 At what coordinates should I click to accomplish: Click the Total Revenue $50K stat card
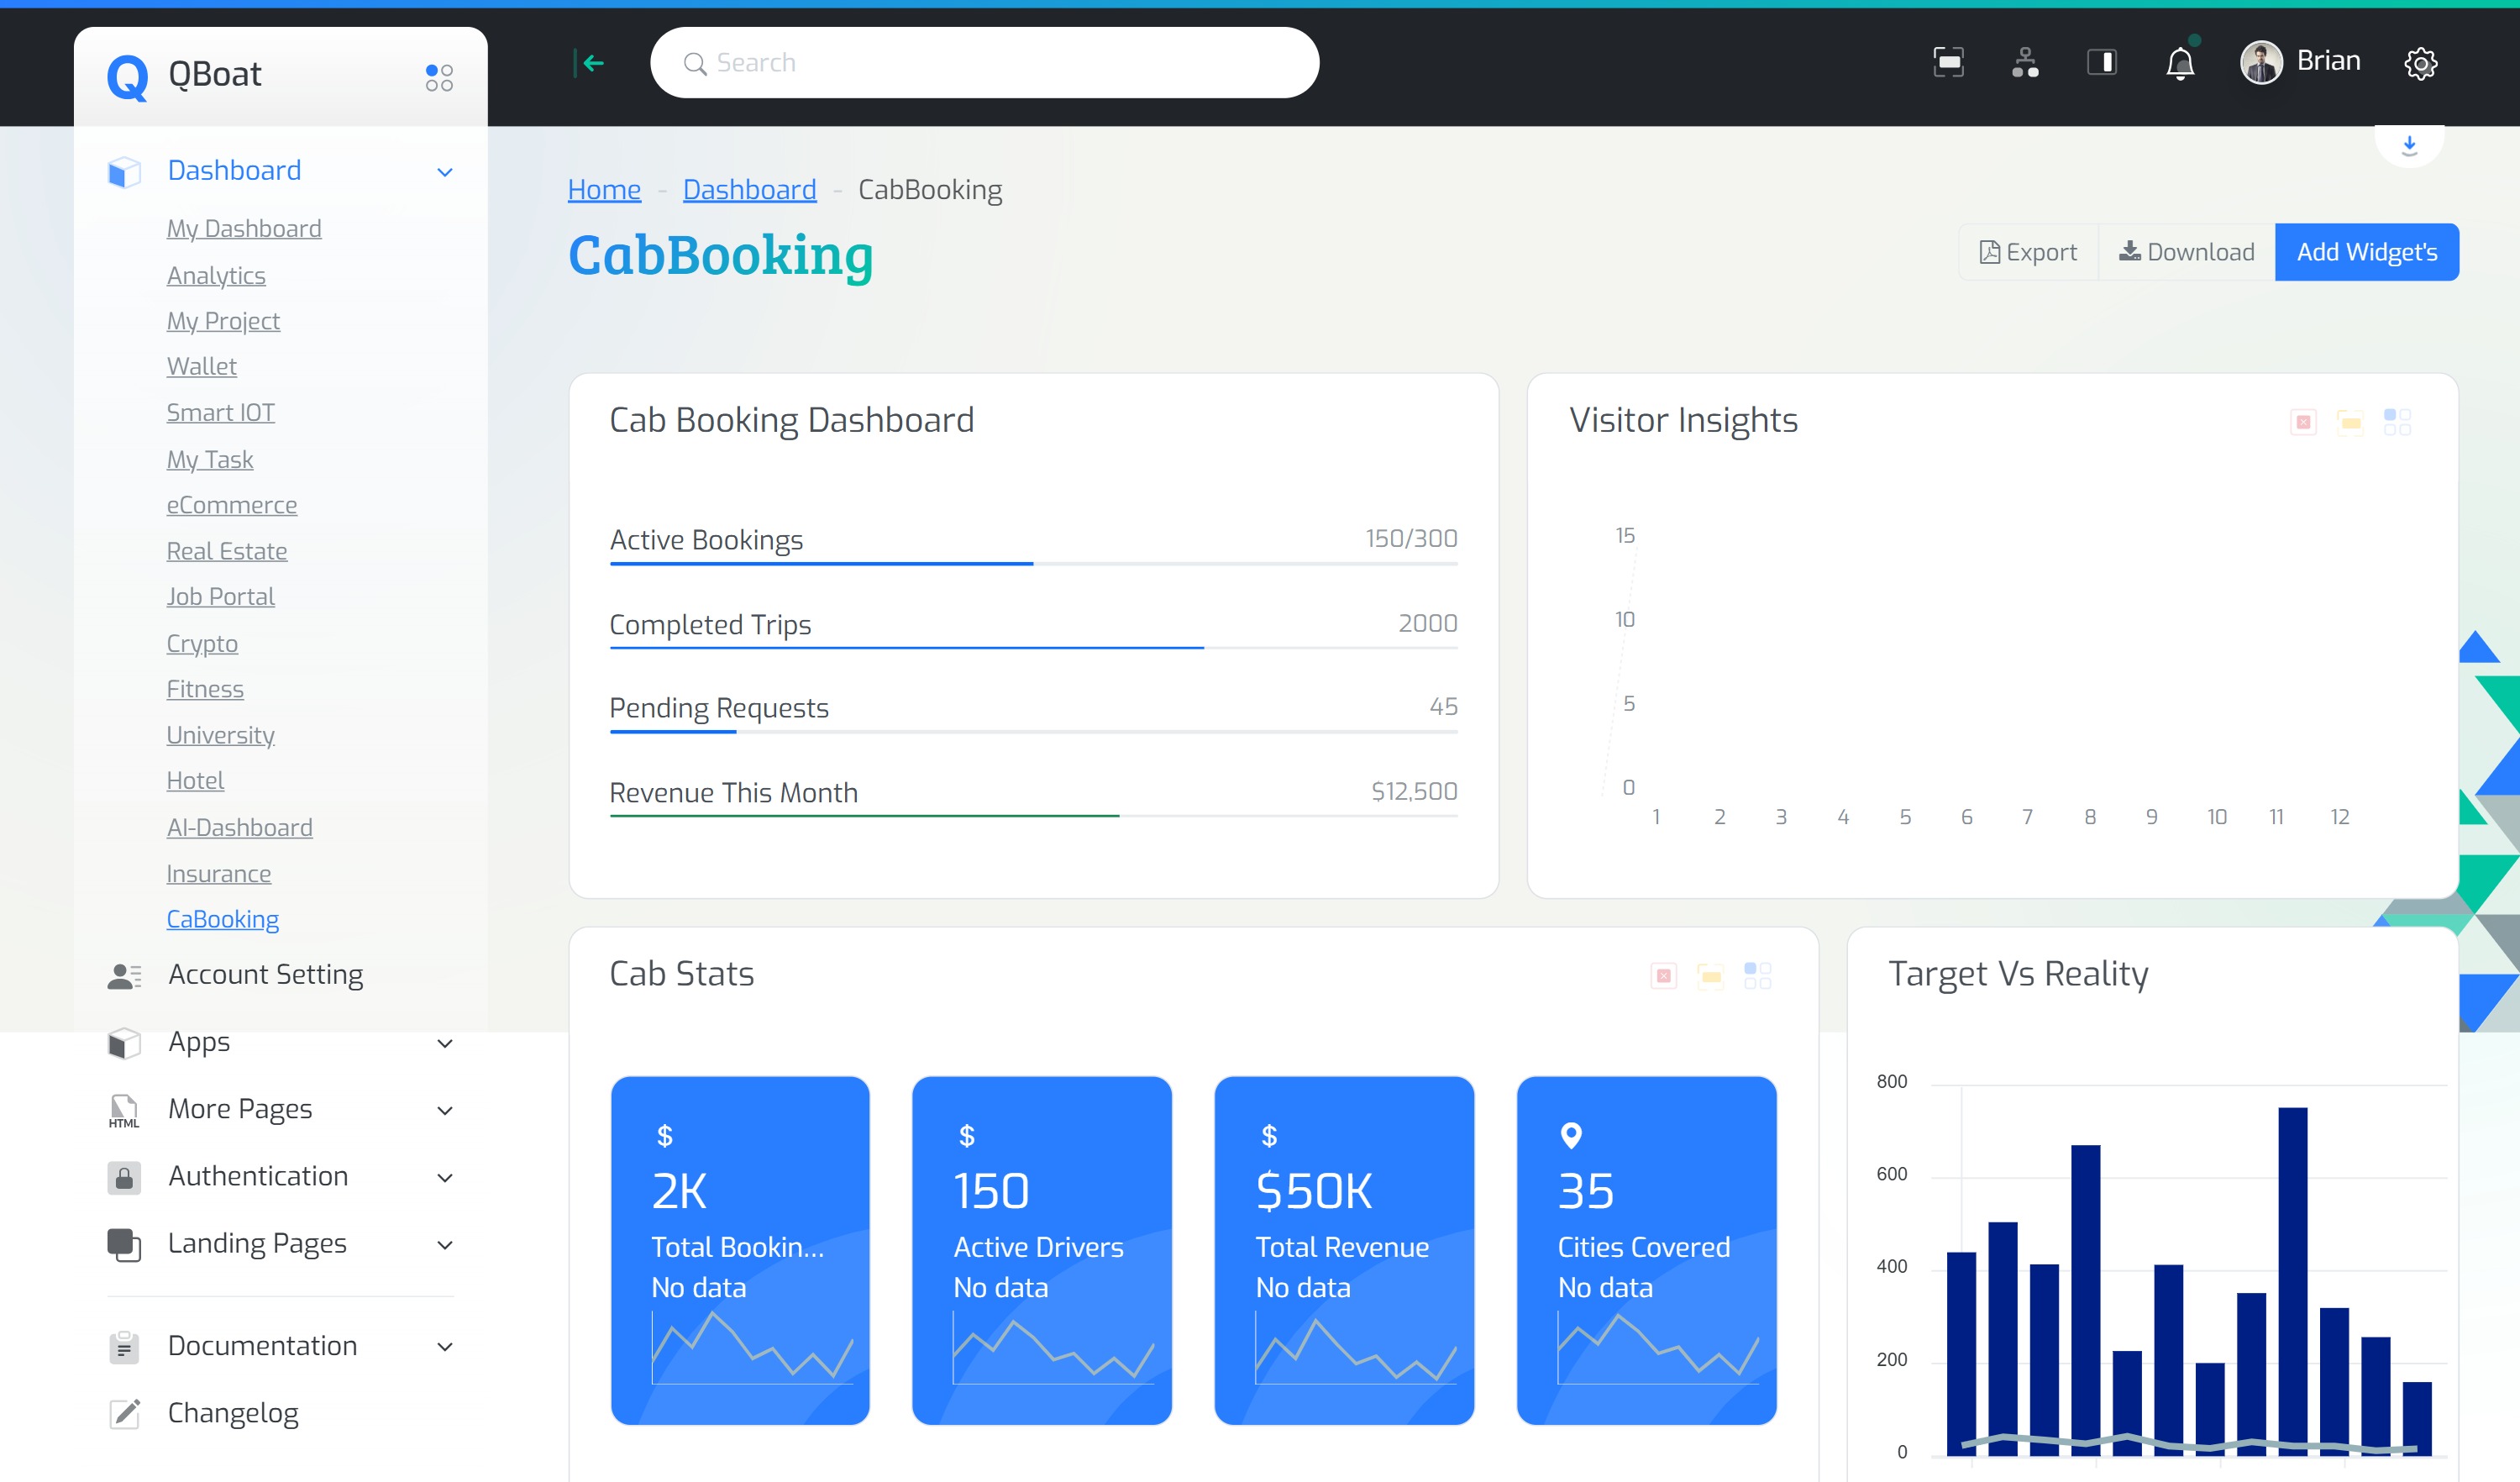1343,1250
